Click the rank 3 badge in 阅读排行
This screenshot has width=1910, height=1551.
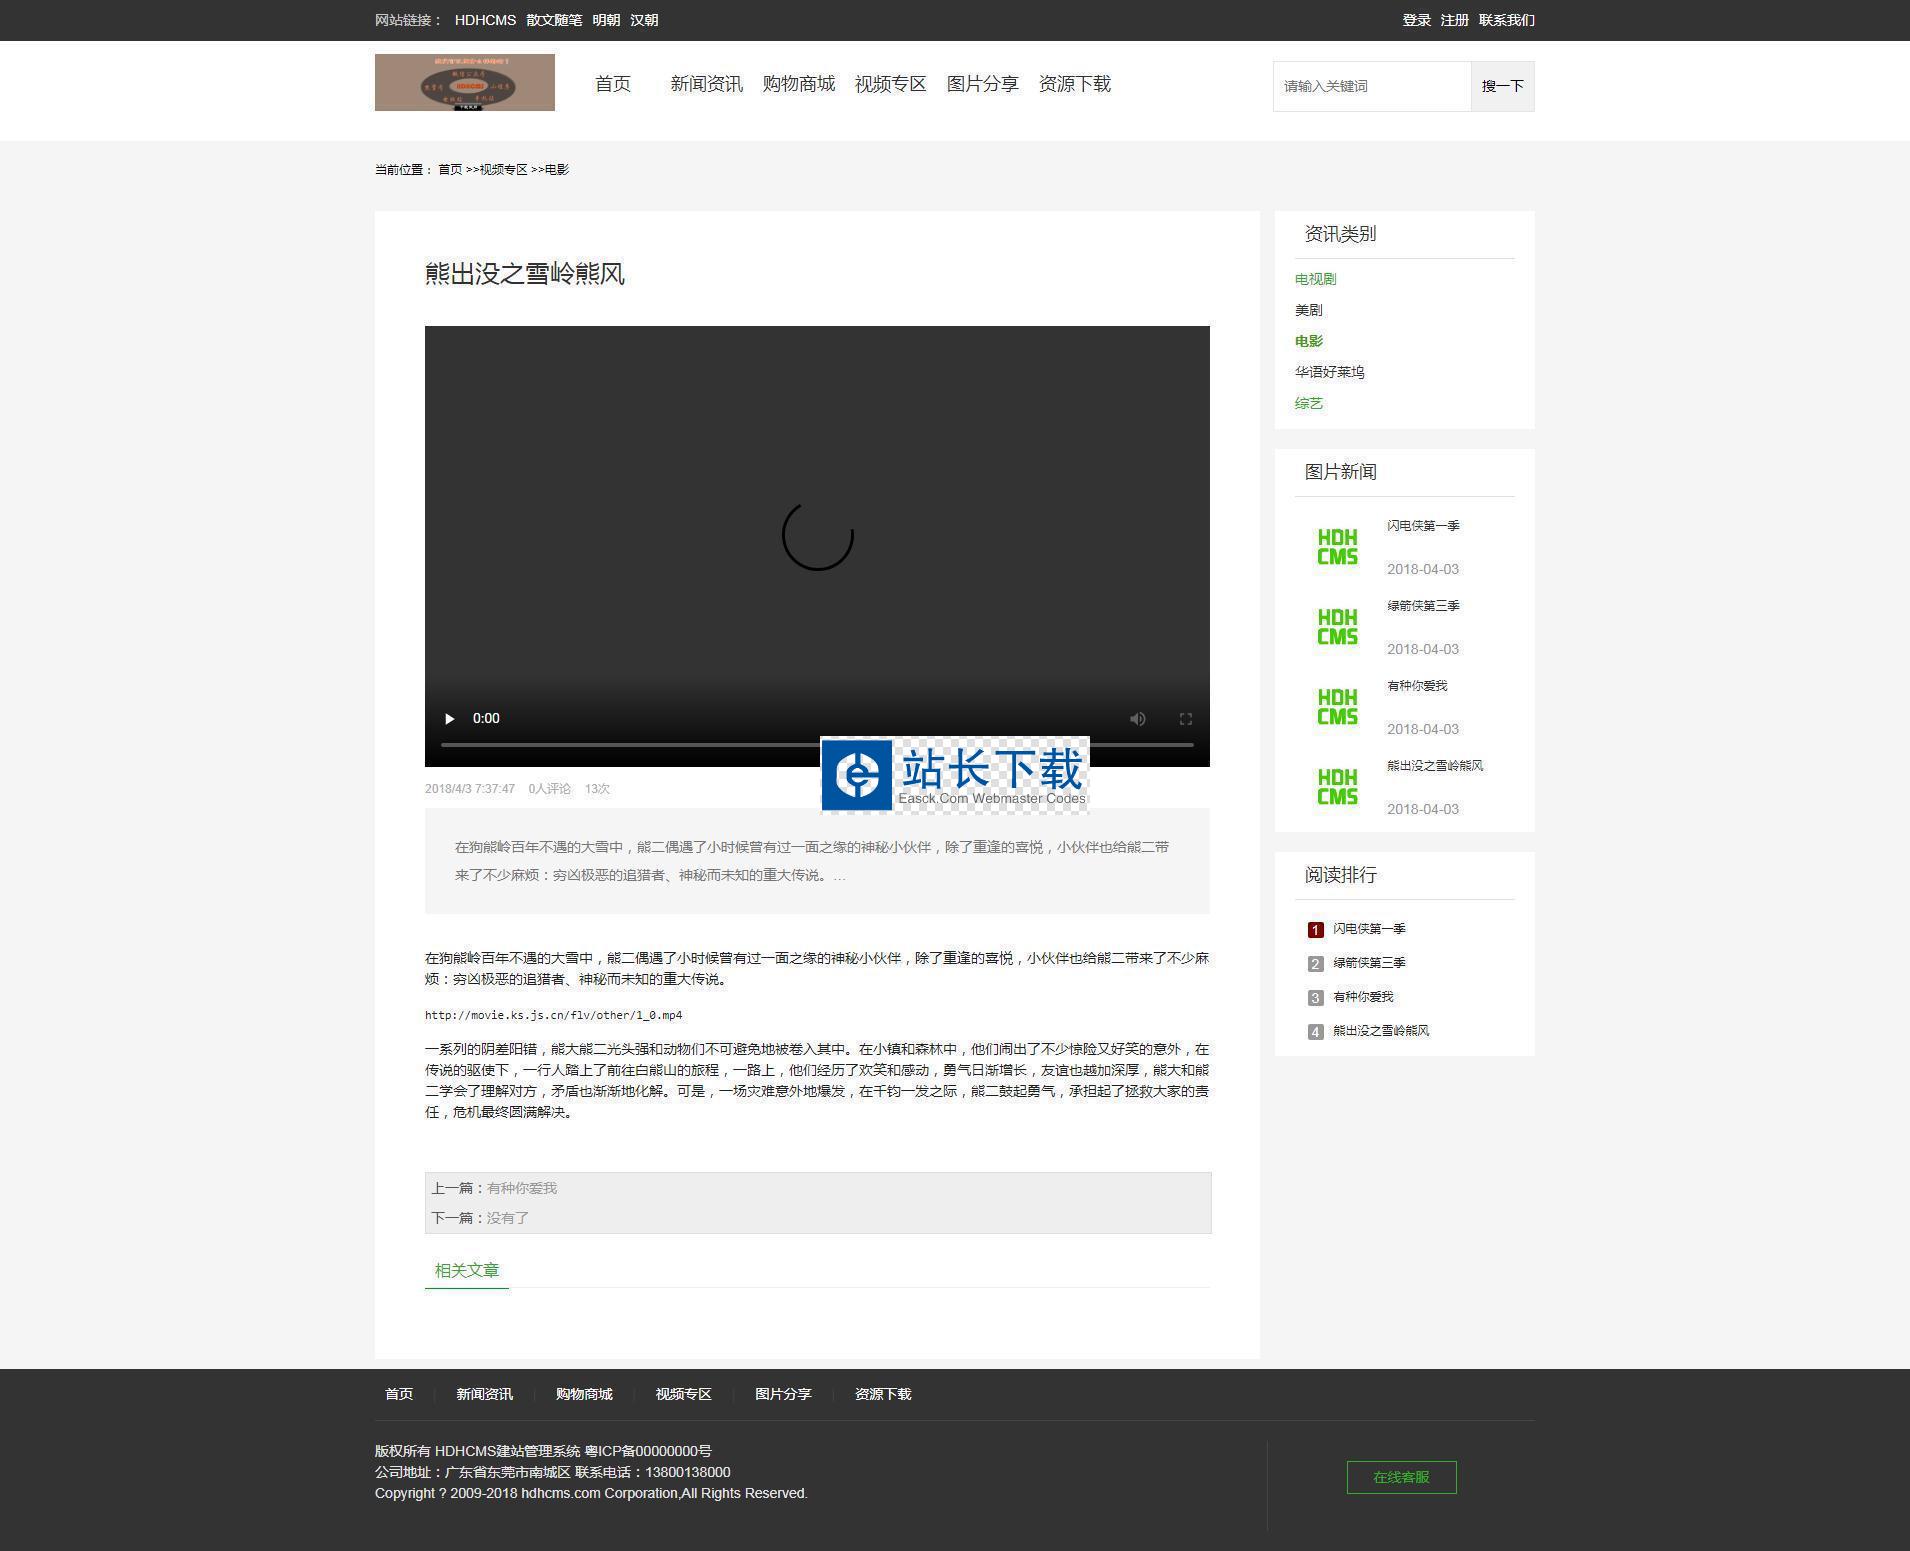point(1315,998)
